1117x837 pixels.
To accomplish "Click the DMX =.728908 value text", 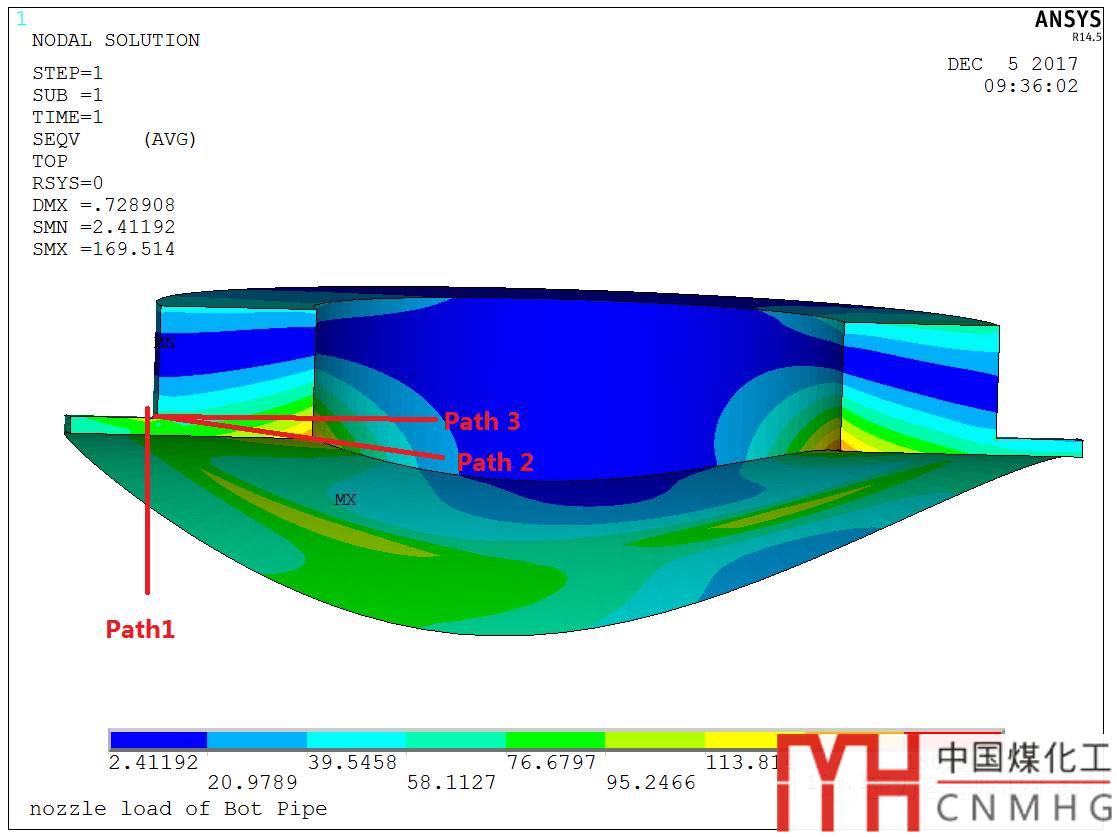I will click(103, 205).
